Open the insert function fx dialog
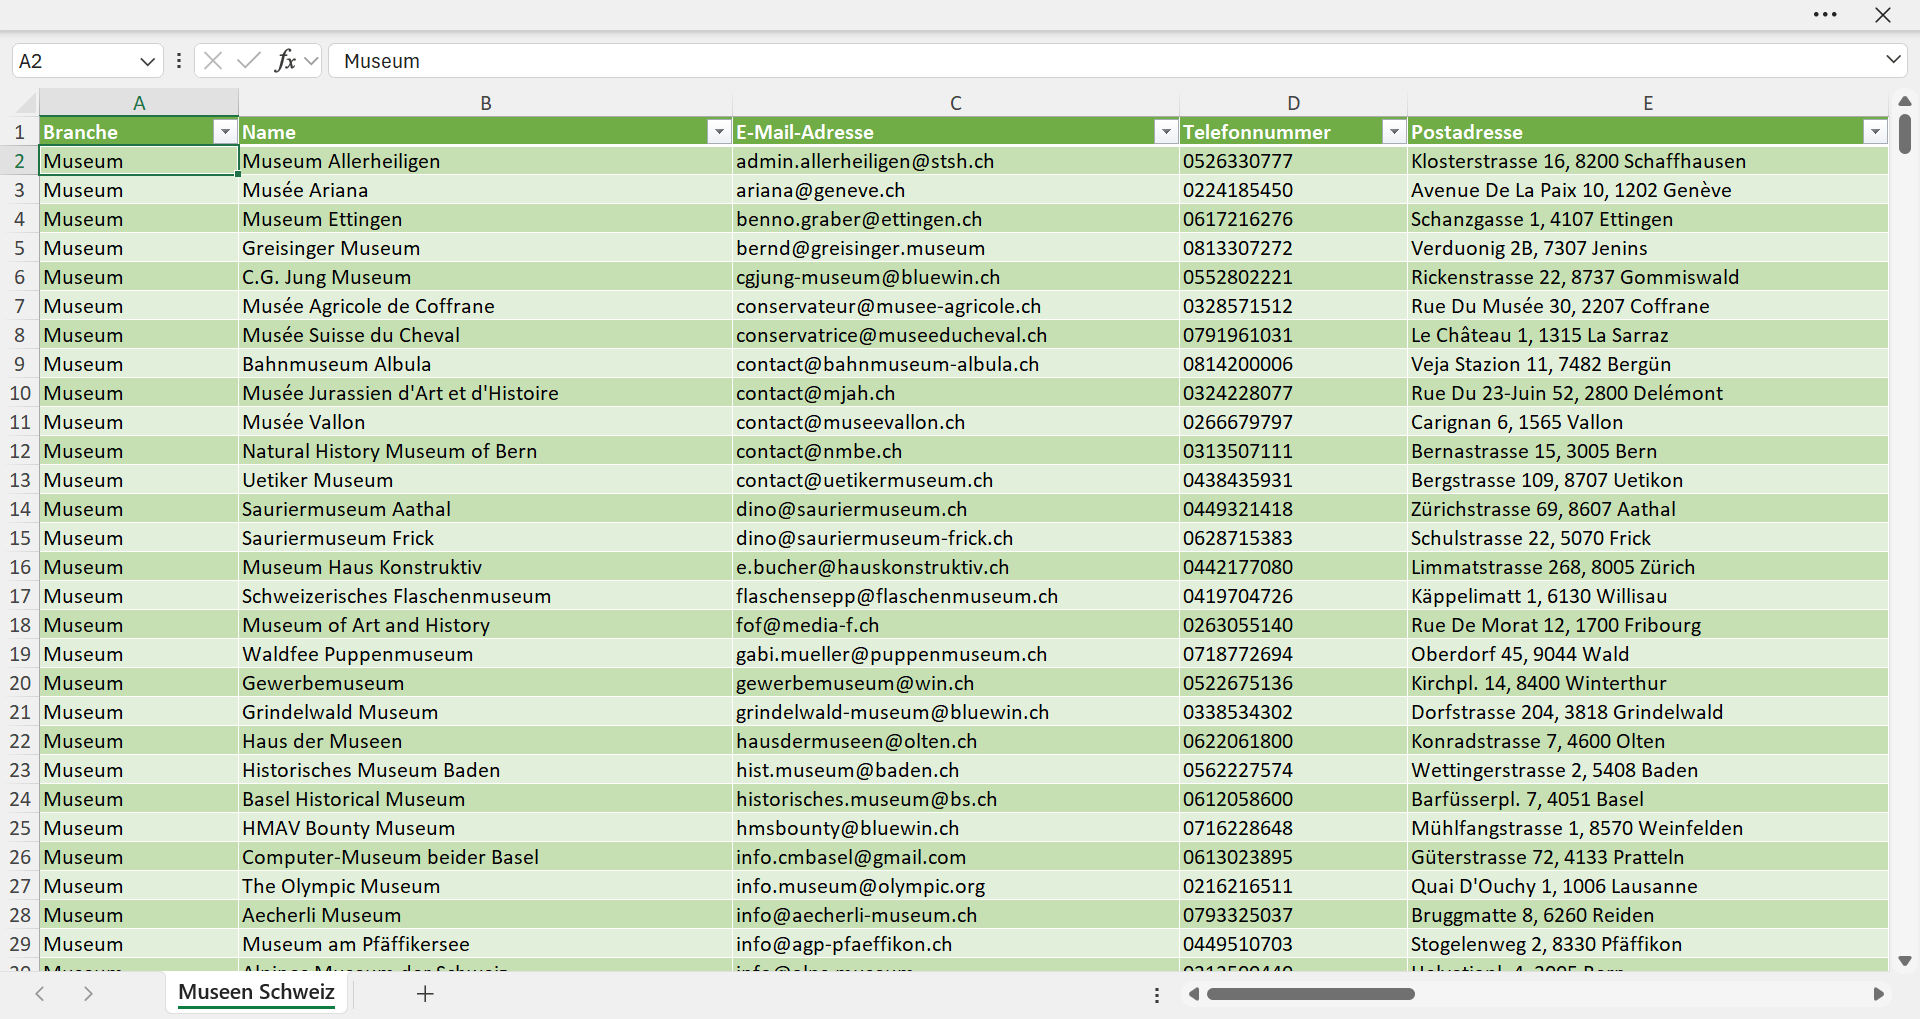1920x1019 pixels. point(285,61)
